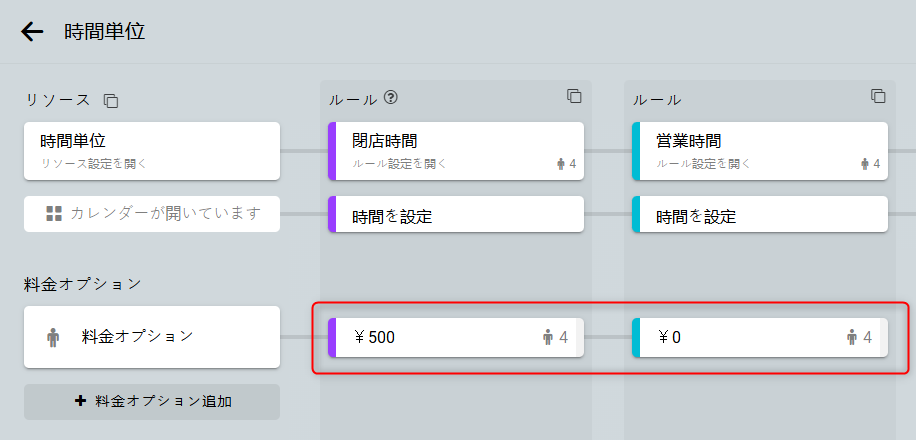
Task: Copy the 閉店時間 rule column
Action: coord(574,96)
